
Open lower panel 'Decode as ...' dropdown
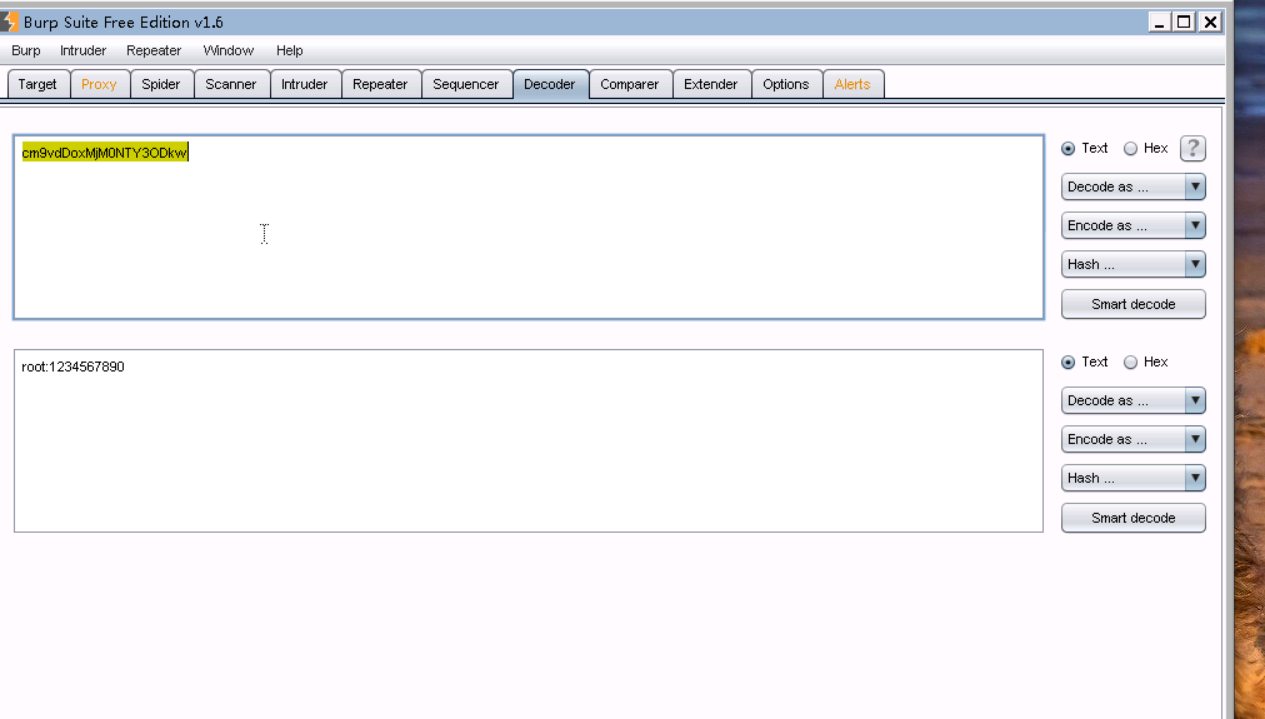point(1133,401)
